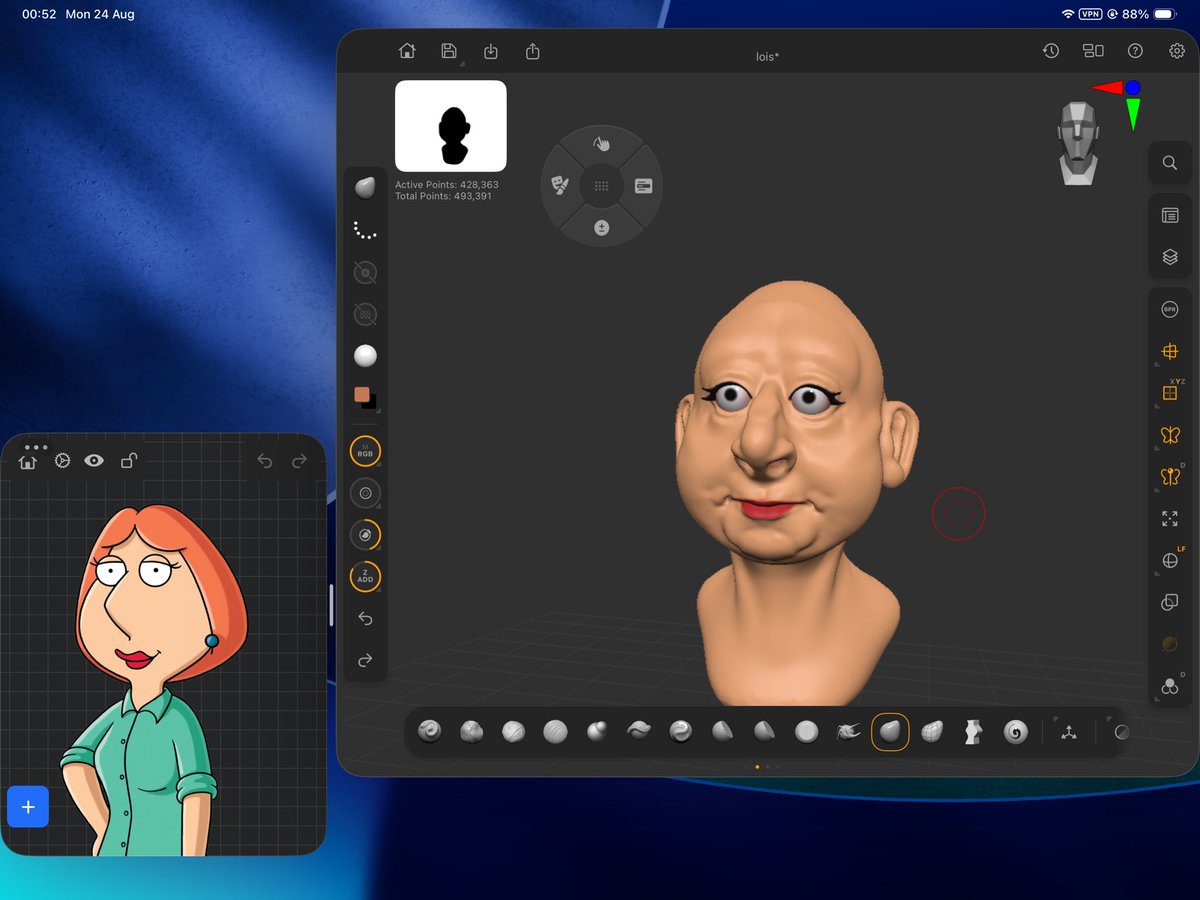
Task: Export the model via share icon
Action: [533, 51]
